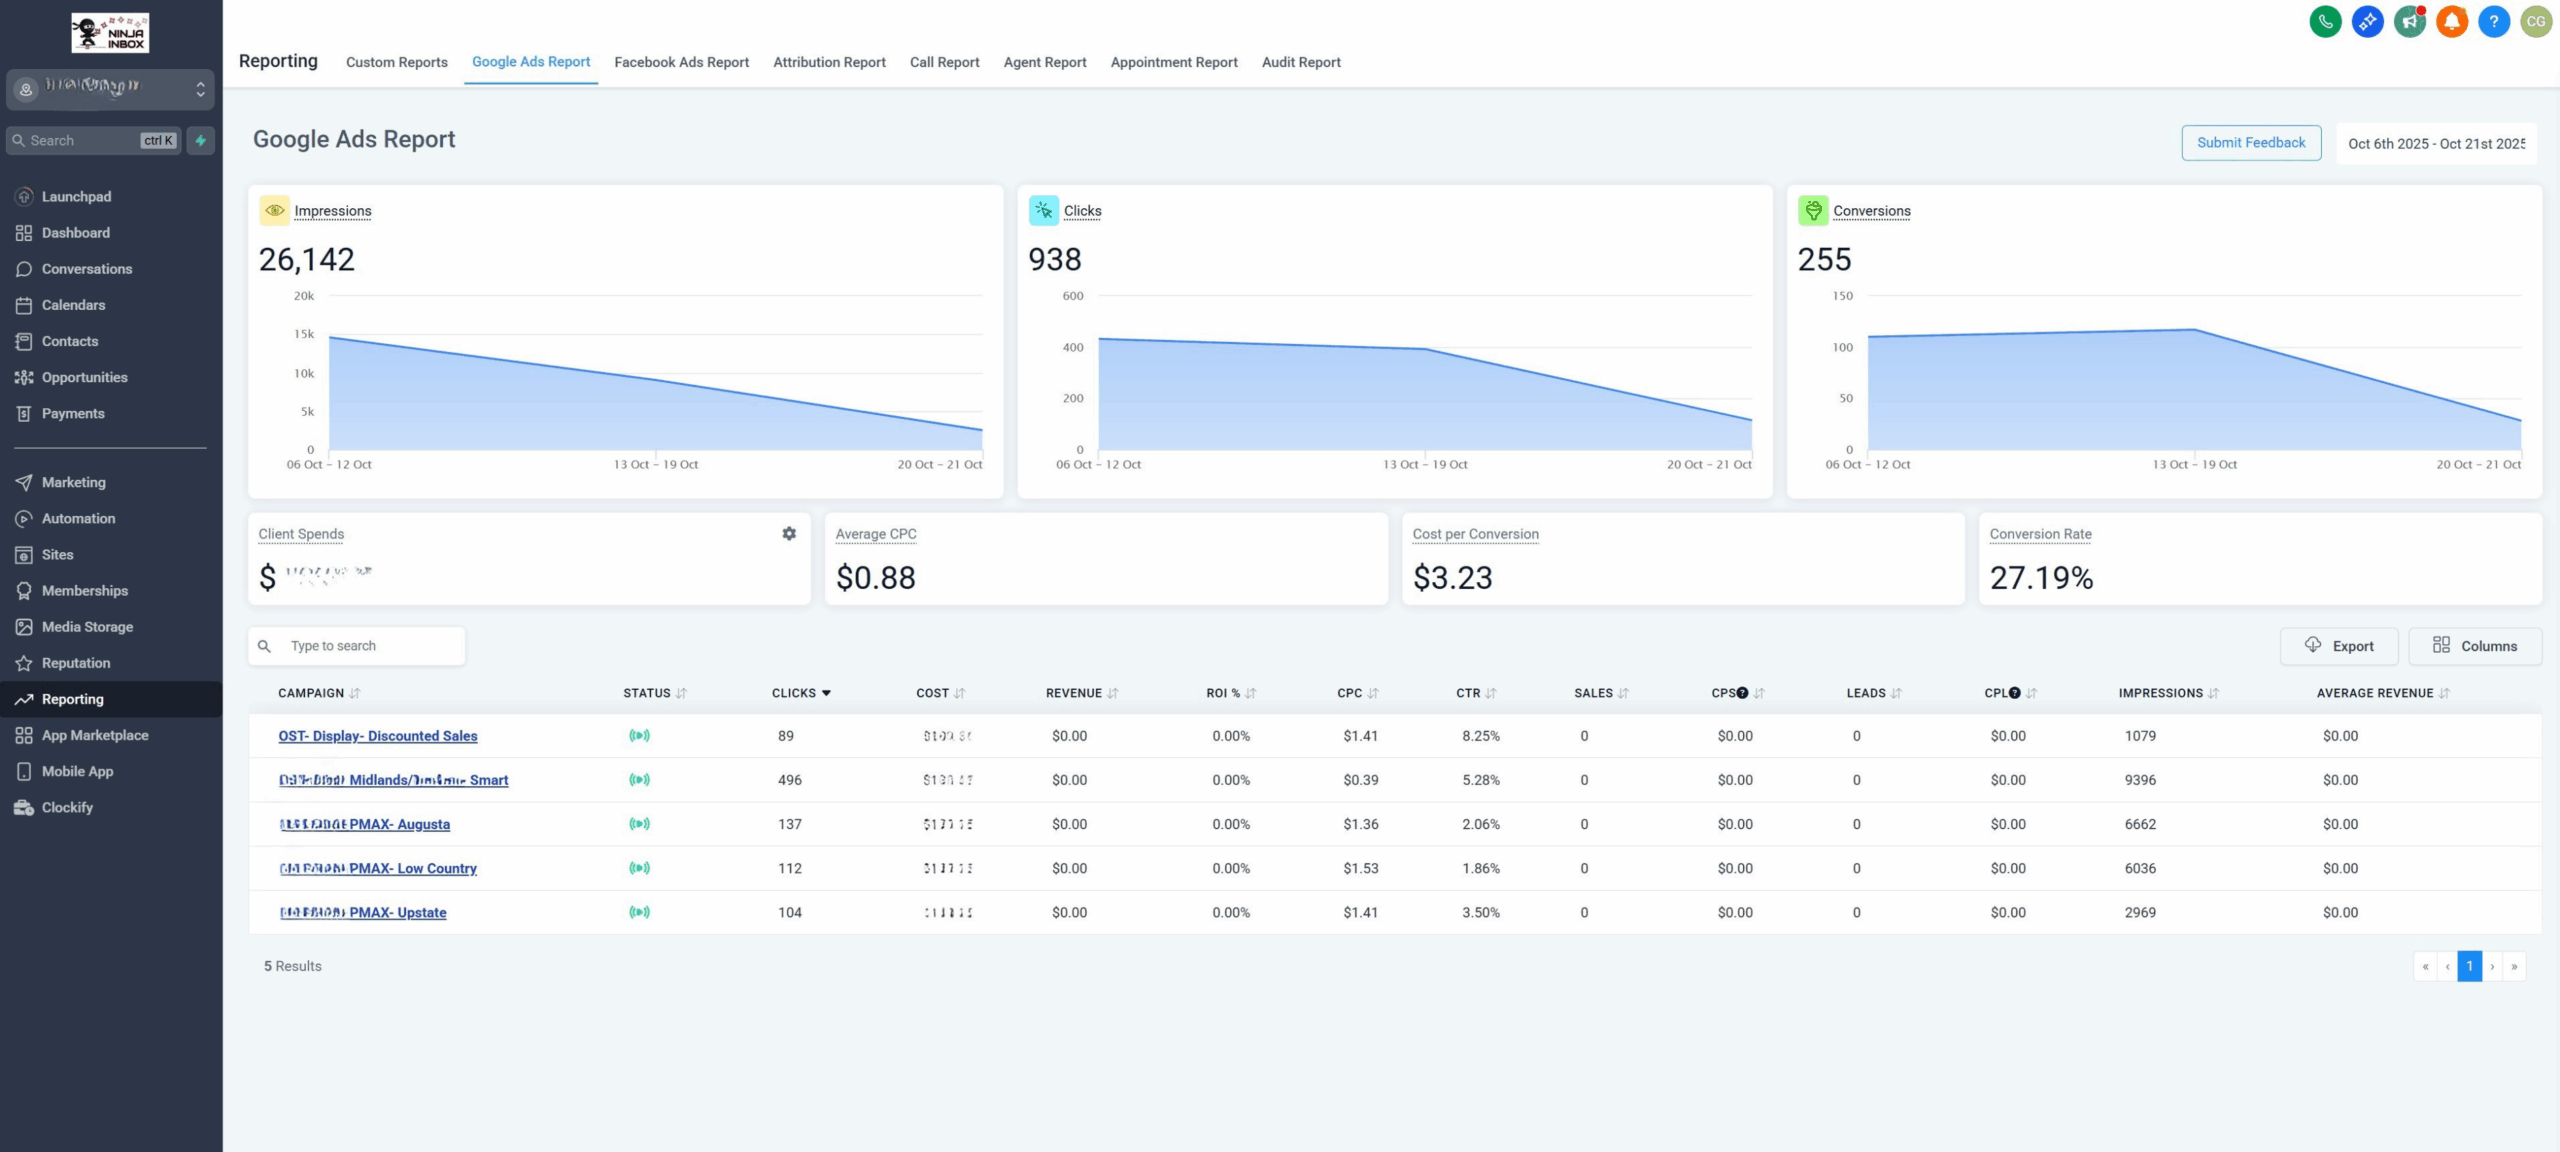Switch to the Facebook Ads Report tab
Viewport: 2560px width, 1152px height.
click(681, 62)
